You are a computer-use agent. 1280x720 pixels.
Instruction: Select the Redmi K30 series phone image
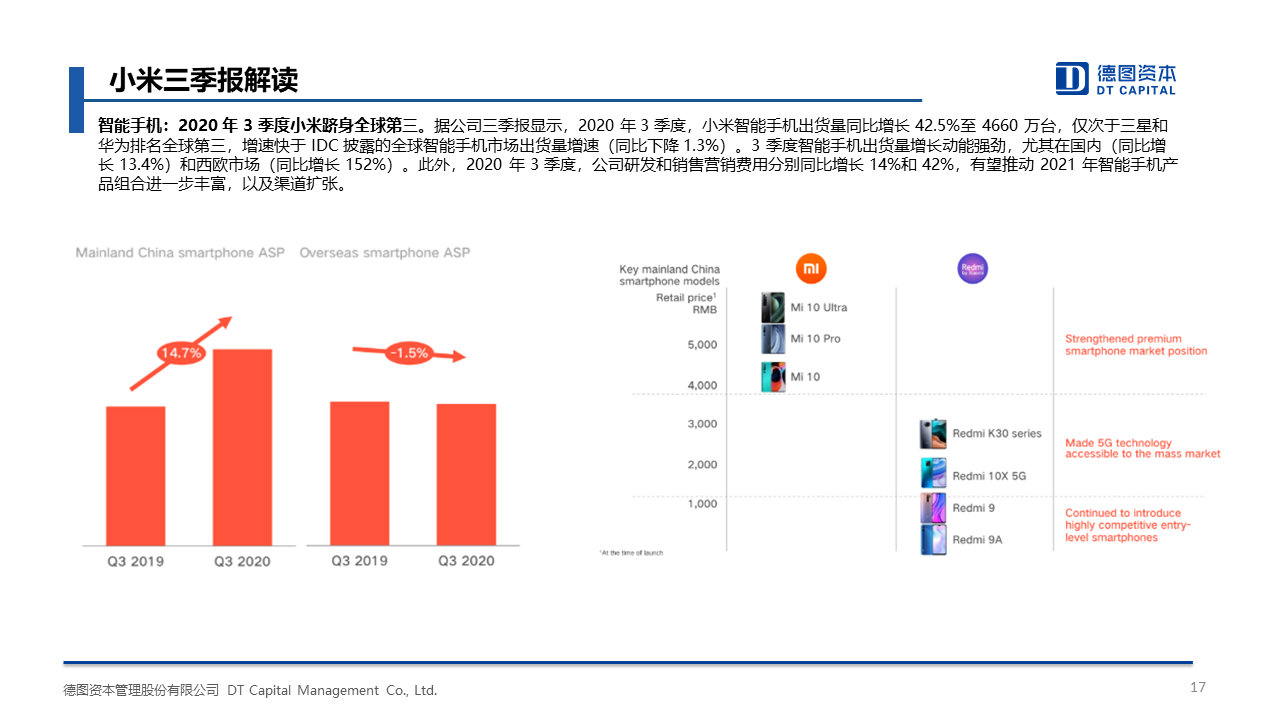tap(933, 434)
